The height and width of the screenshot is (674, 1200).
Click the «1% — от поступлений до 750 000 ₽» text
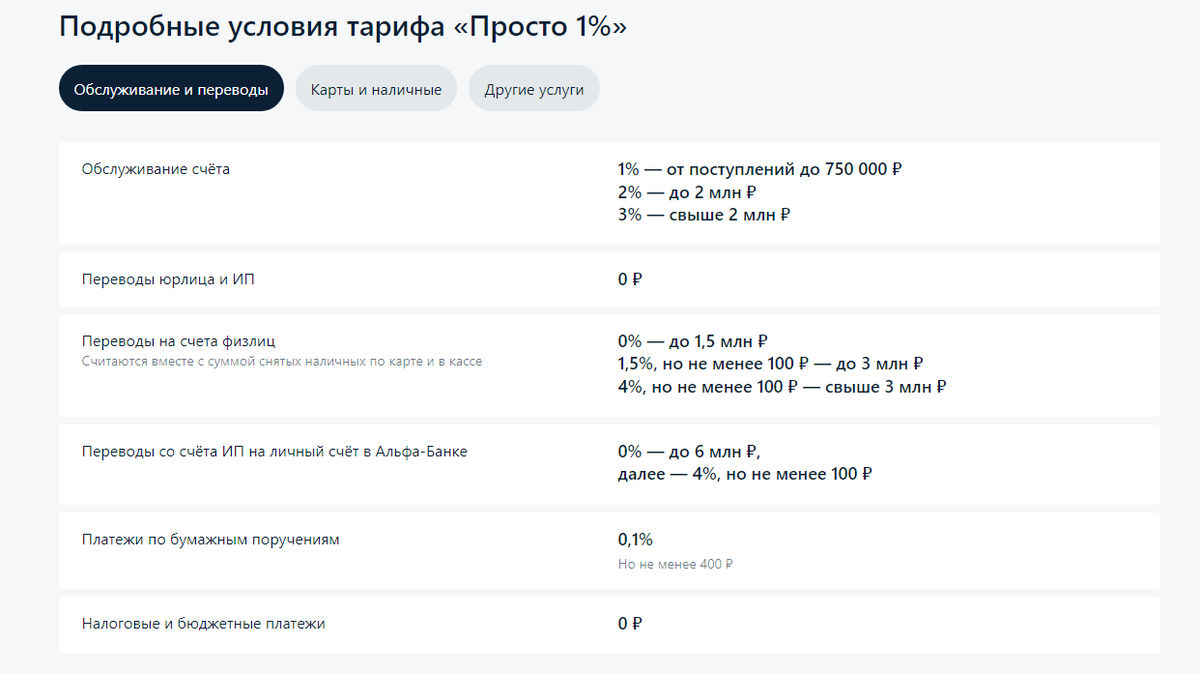point(761,168)
